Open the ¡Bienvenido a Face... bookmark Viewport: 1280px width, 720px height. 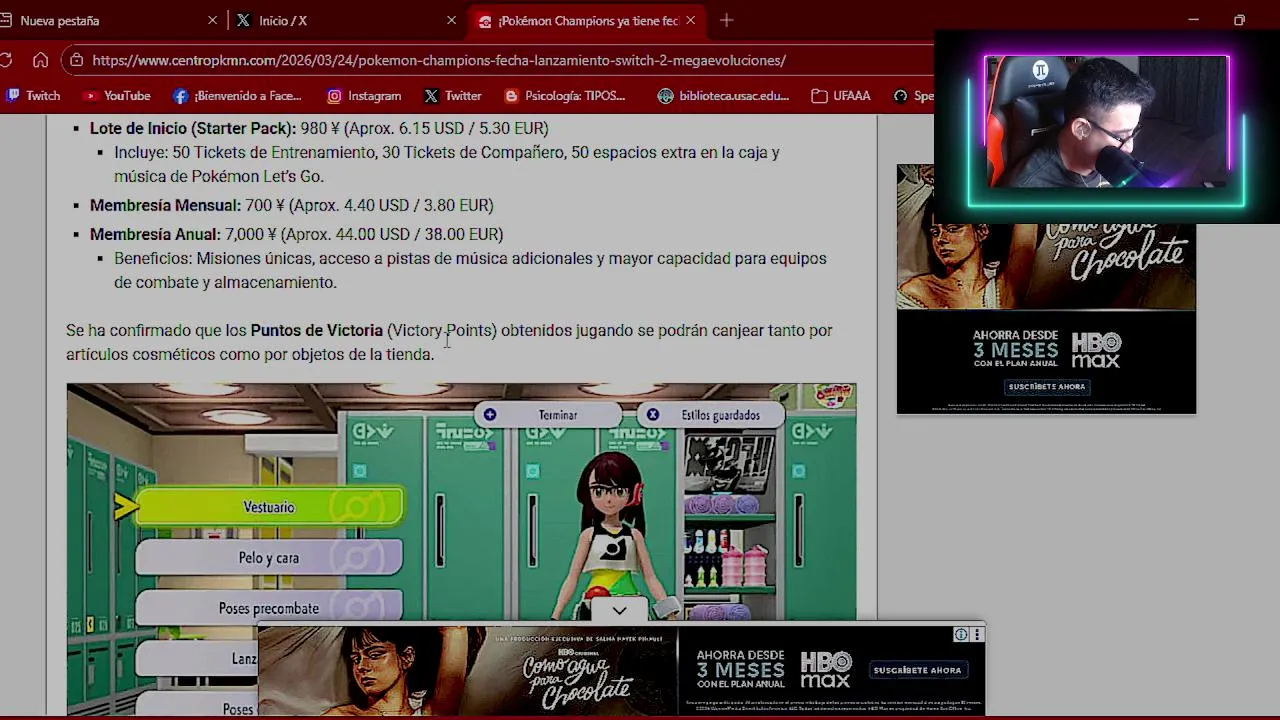tap(237, 96)
